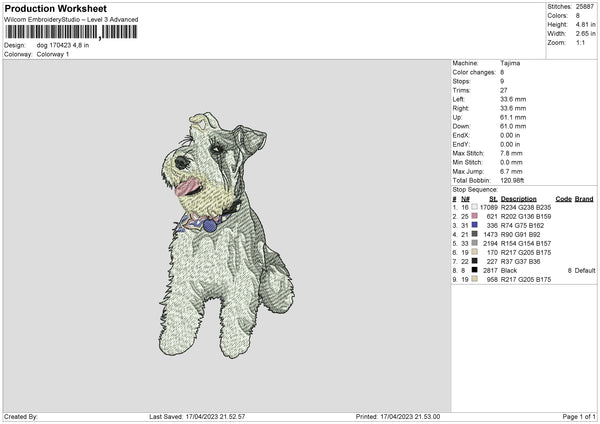Click the St. stitch count column header

[493, 198]
